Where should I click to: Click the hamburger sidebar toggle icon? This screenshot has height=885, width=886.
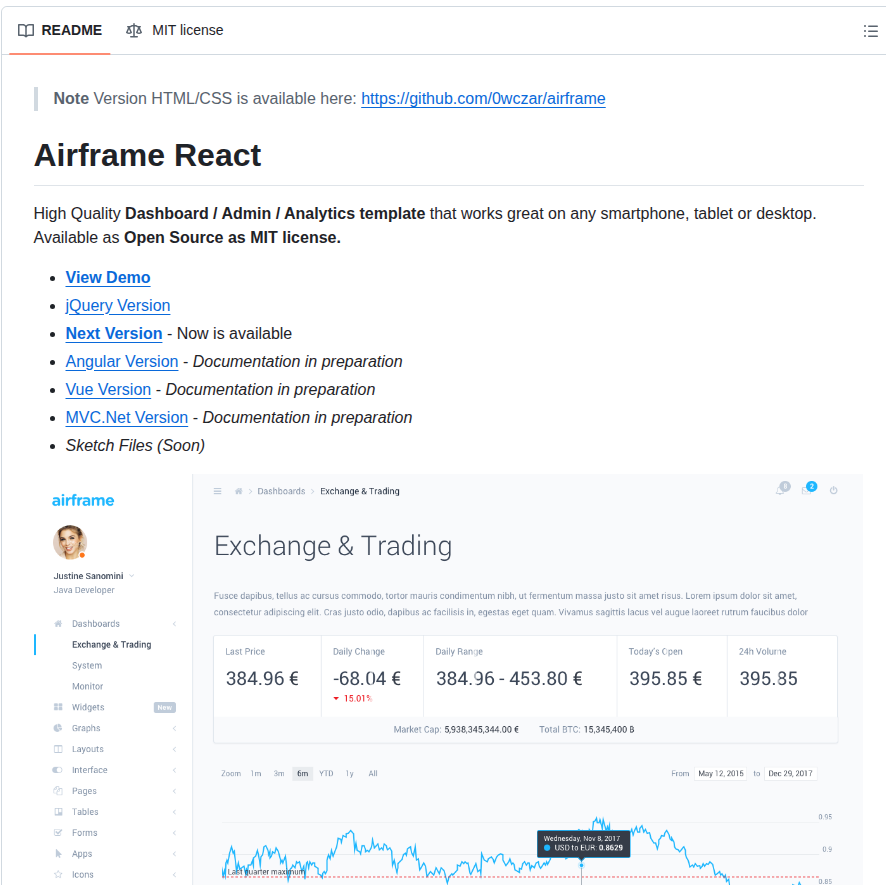(217, 491)
